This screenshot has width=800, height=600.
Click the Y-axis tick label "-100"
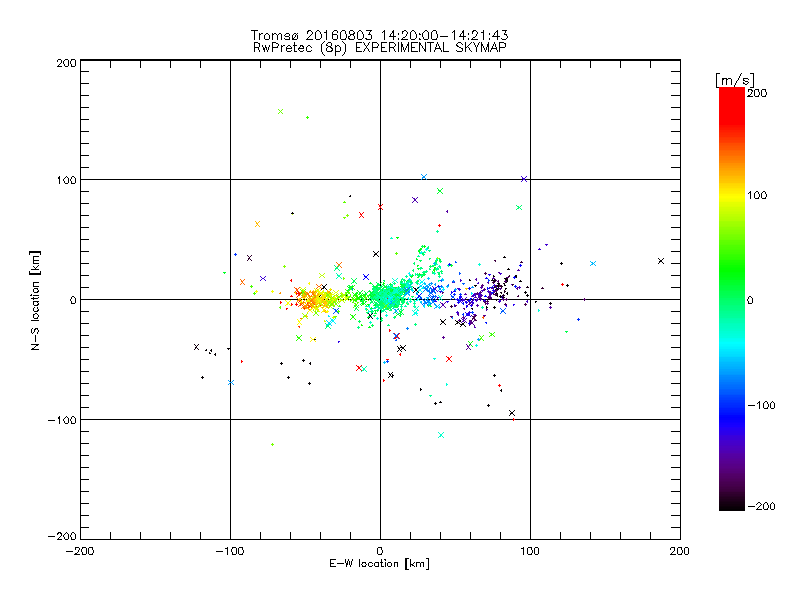tap(62, 420)
